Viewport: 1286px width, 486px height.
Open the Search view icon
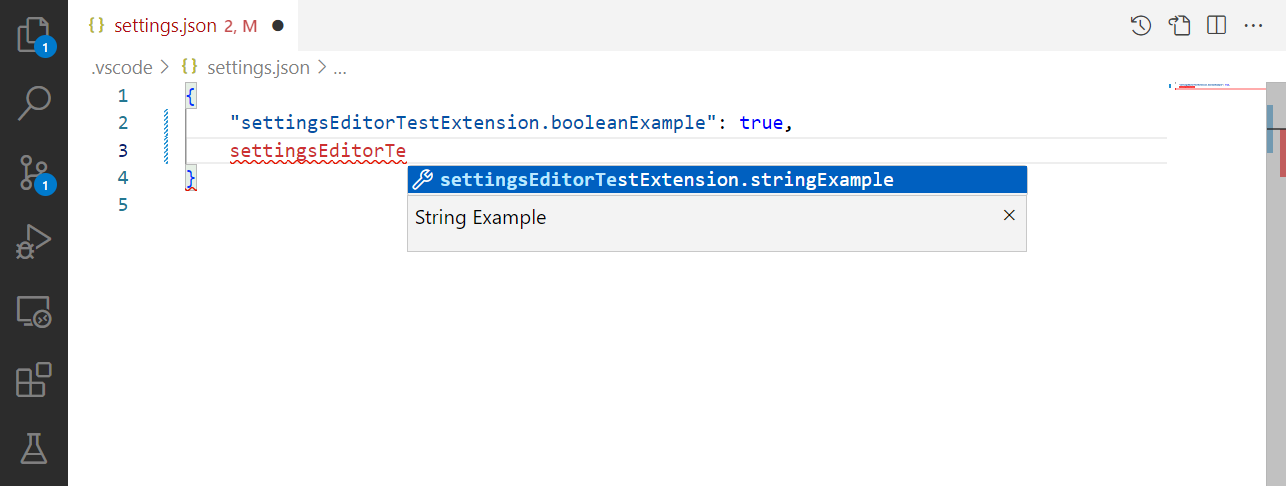[x=34, y=103]
